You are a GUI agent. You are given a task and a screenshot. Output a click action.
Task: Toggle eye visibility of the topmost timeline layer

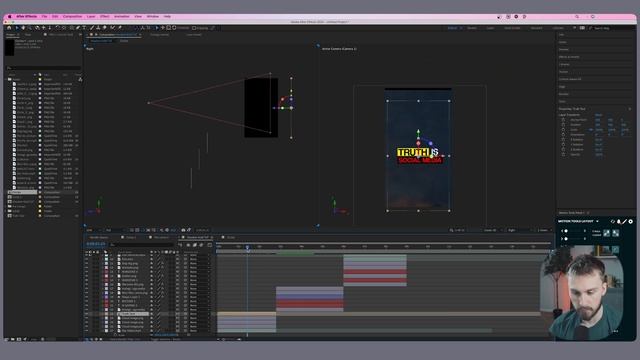pos(87,255)
